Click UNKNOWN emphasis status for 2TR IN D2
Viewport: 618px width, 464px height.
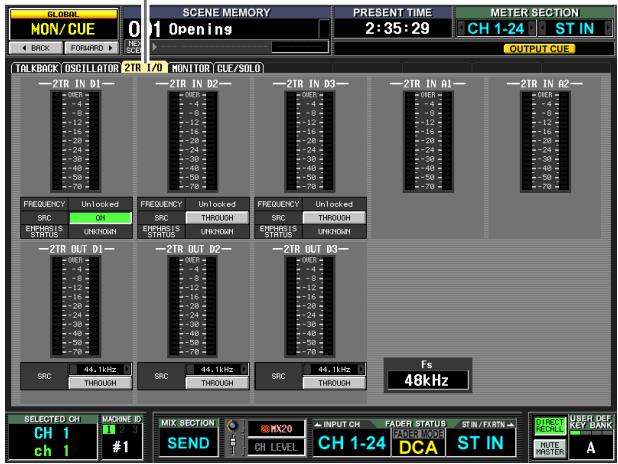[217, 231]
